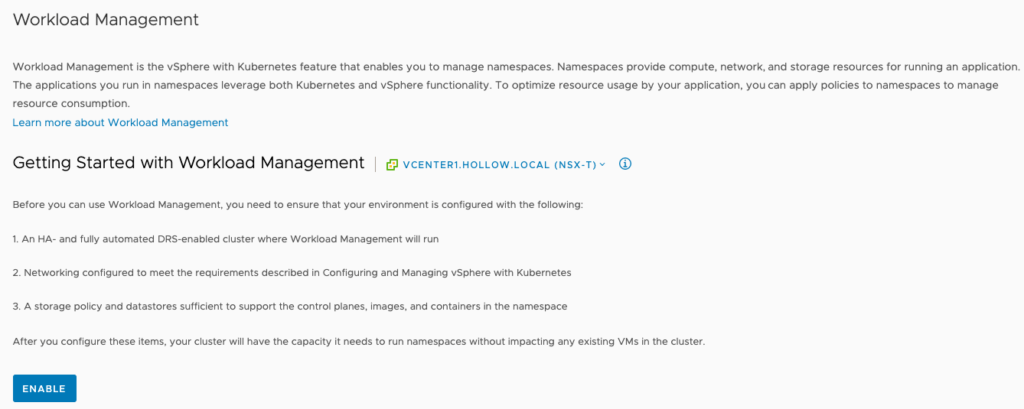Click the vertical divider beside the heading

375,164
